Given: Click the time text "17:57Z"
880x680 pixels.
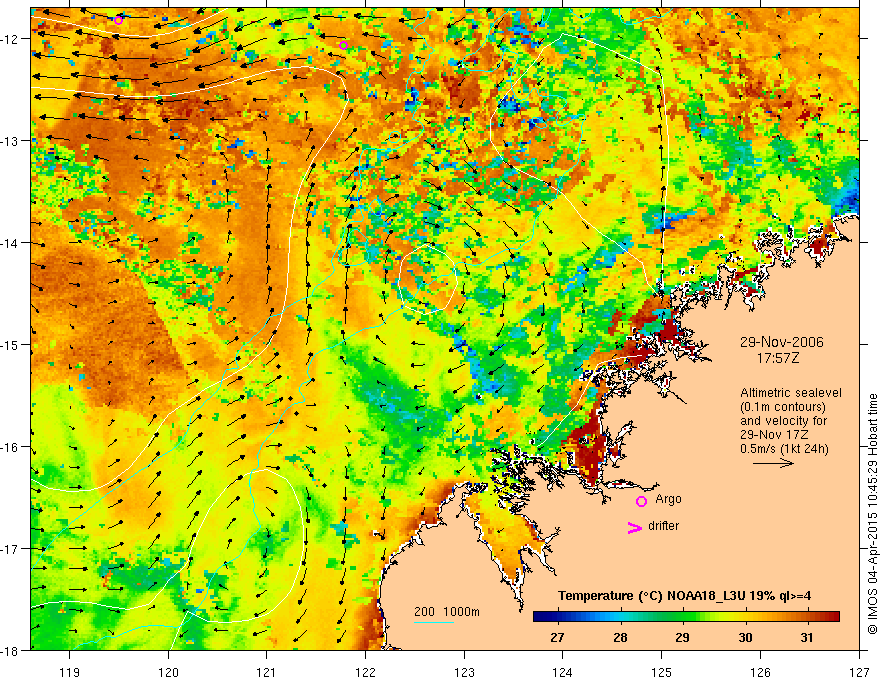Looking at the screenshot, I should tap(777, 358).
